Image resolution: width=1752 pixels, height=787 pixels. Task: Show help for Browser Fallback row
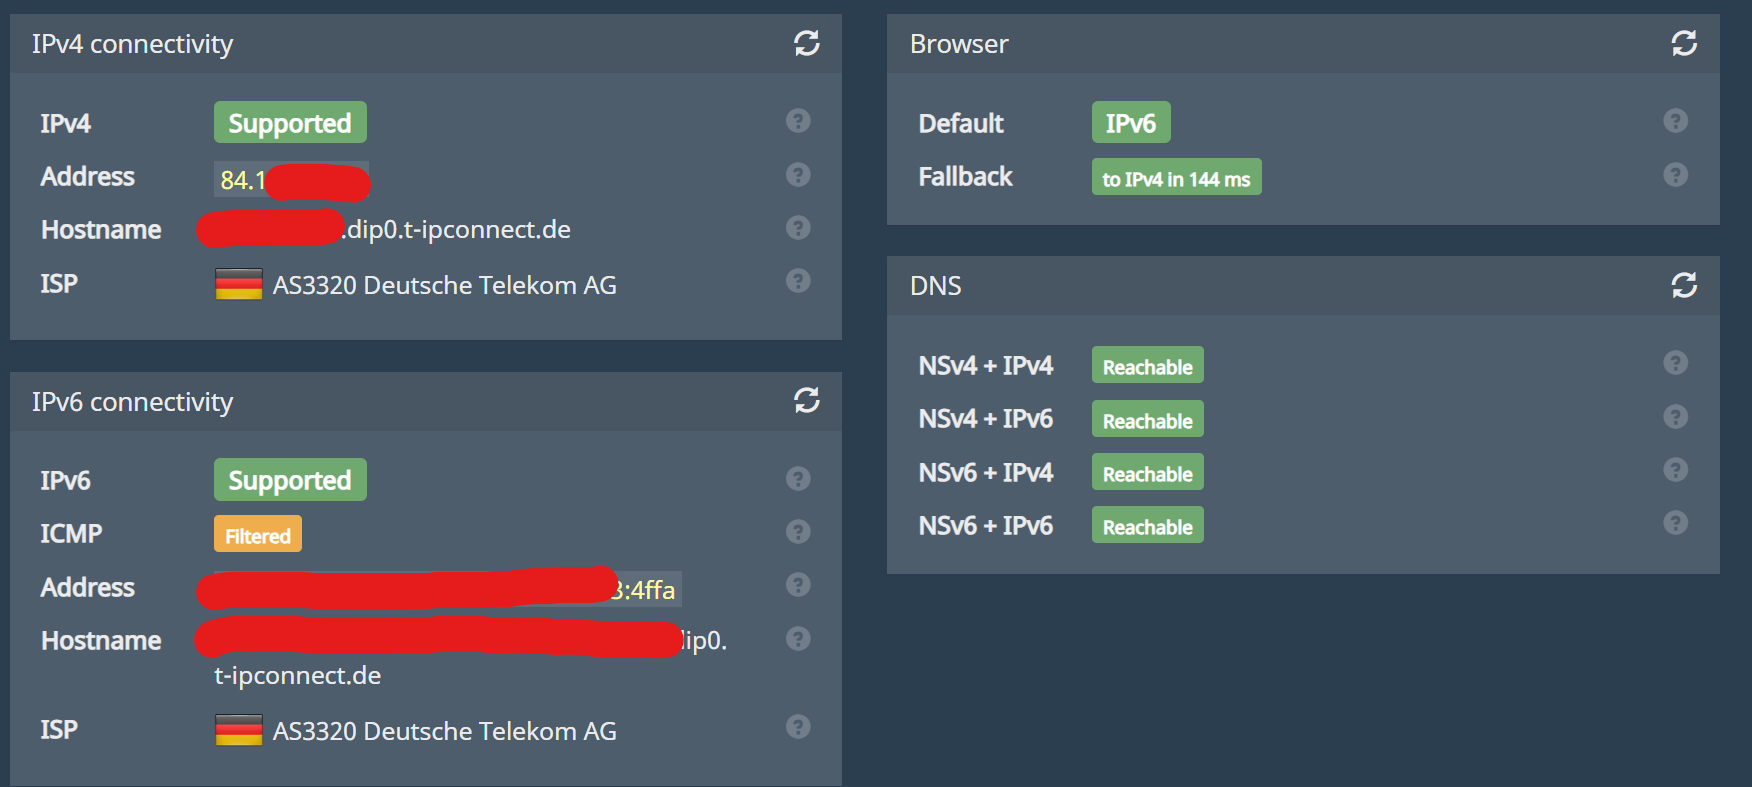point(1675,175)
